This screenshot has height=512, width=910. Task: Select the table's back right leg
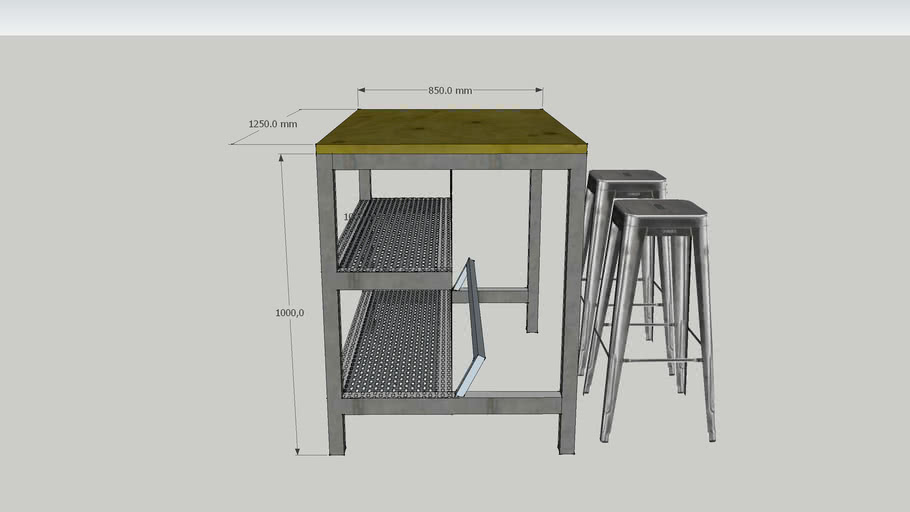pyautogui.click(x=535, y=250)
